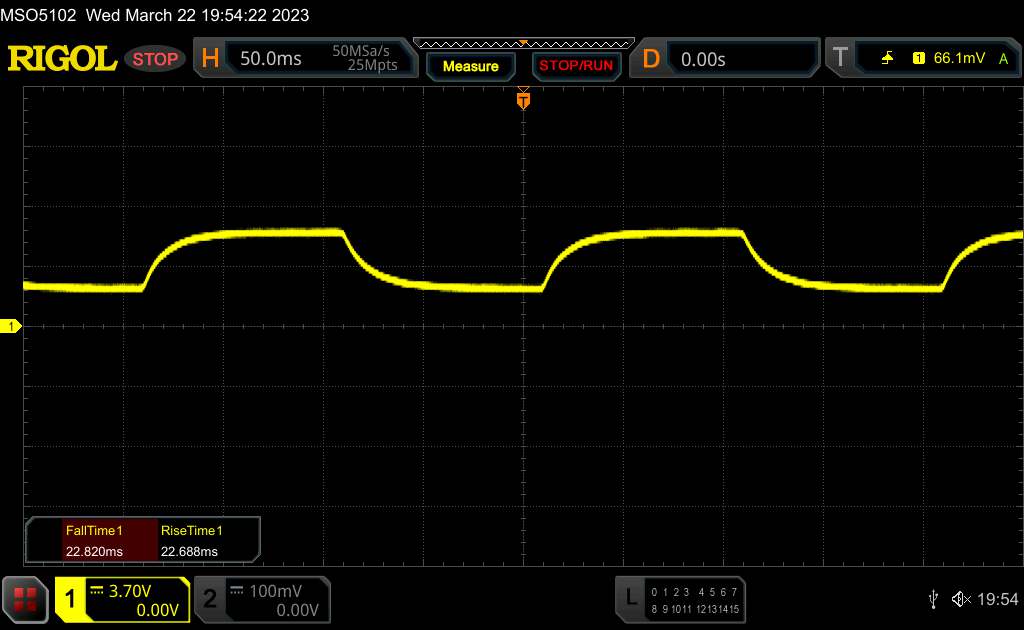Screen dimensions: 1024x630
Task: Click the 50MSa/s sample rate readout
Action: [360, 51]
